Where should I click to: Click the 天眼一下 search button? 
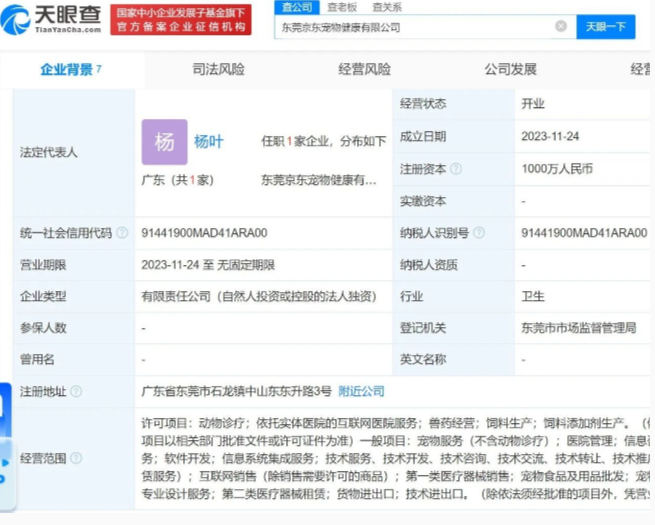[x=606, y=27]
